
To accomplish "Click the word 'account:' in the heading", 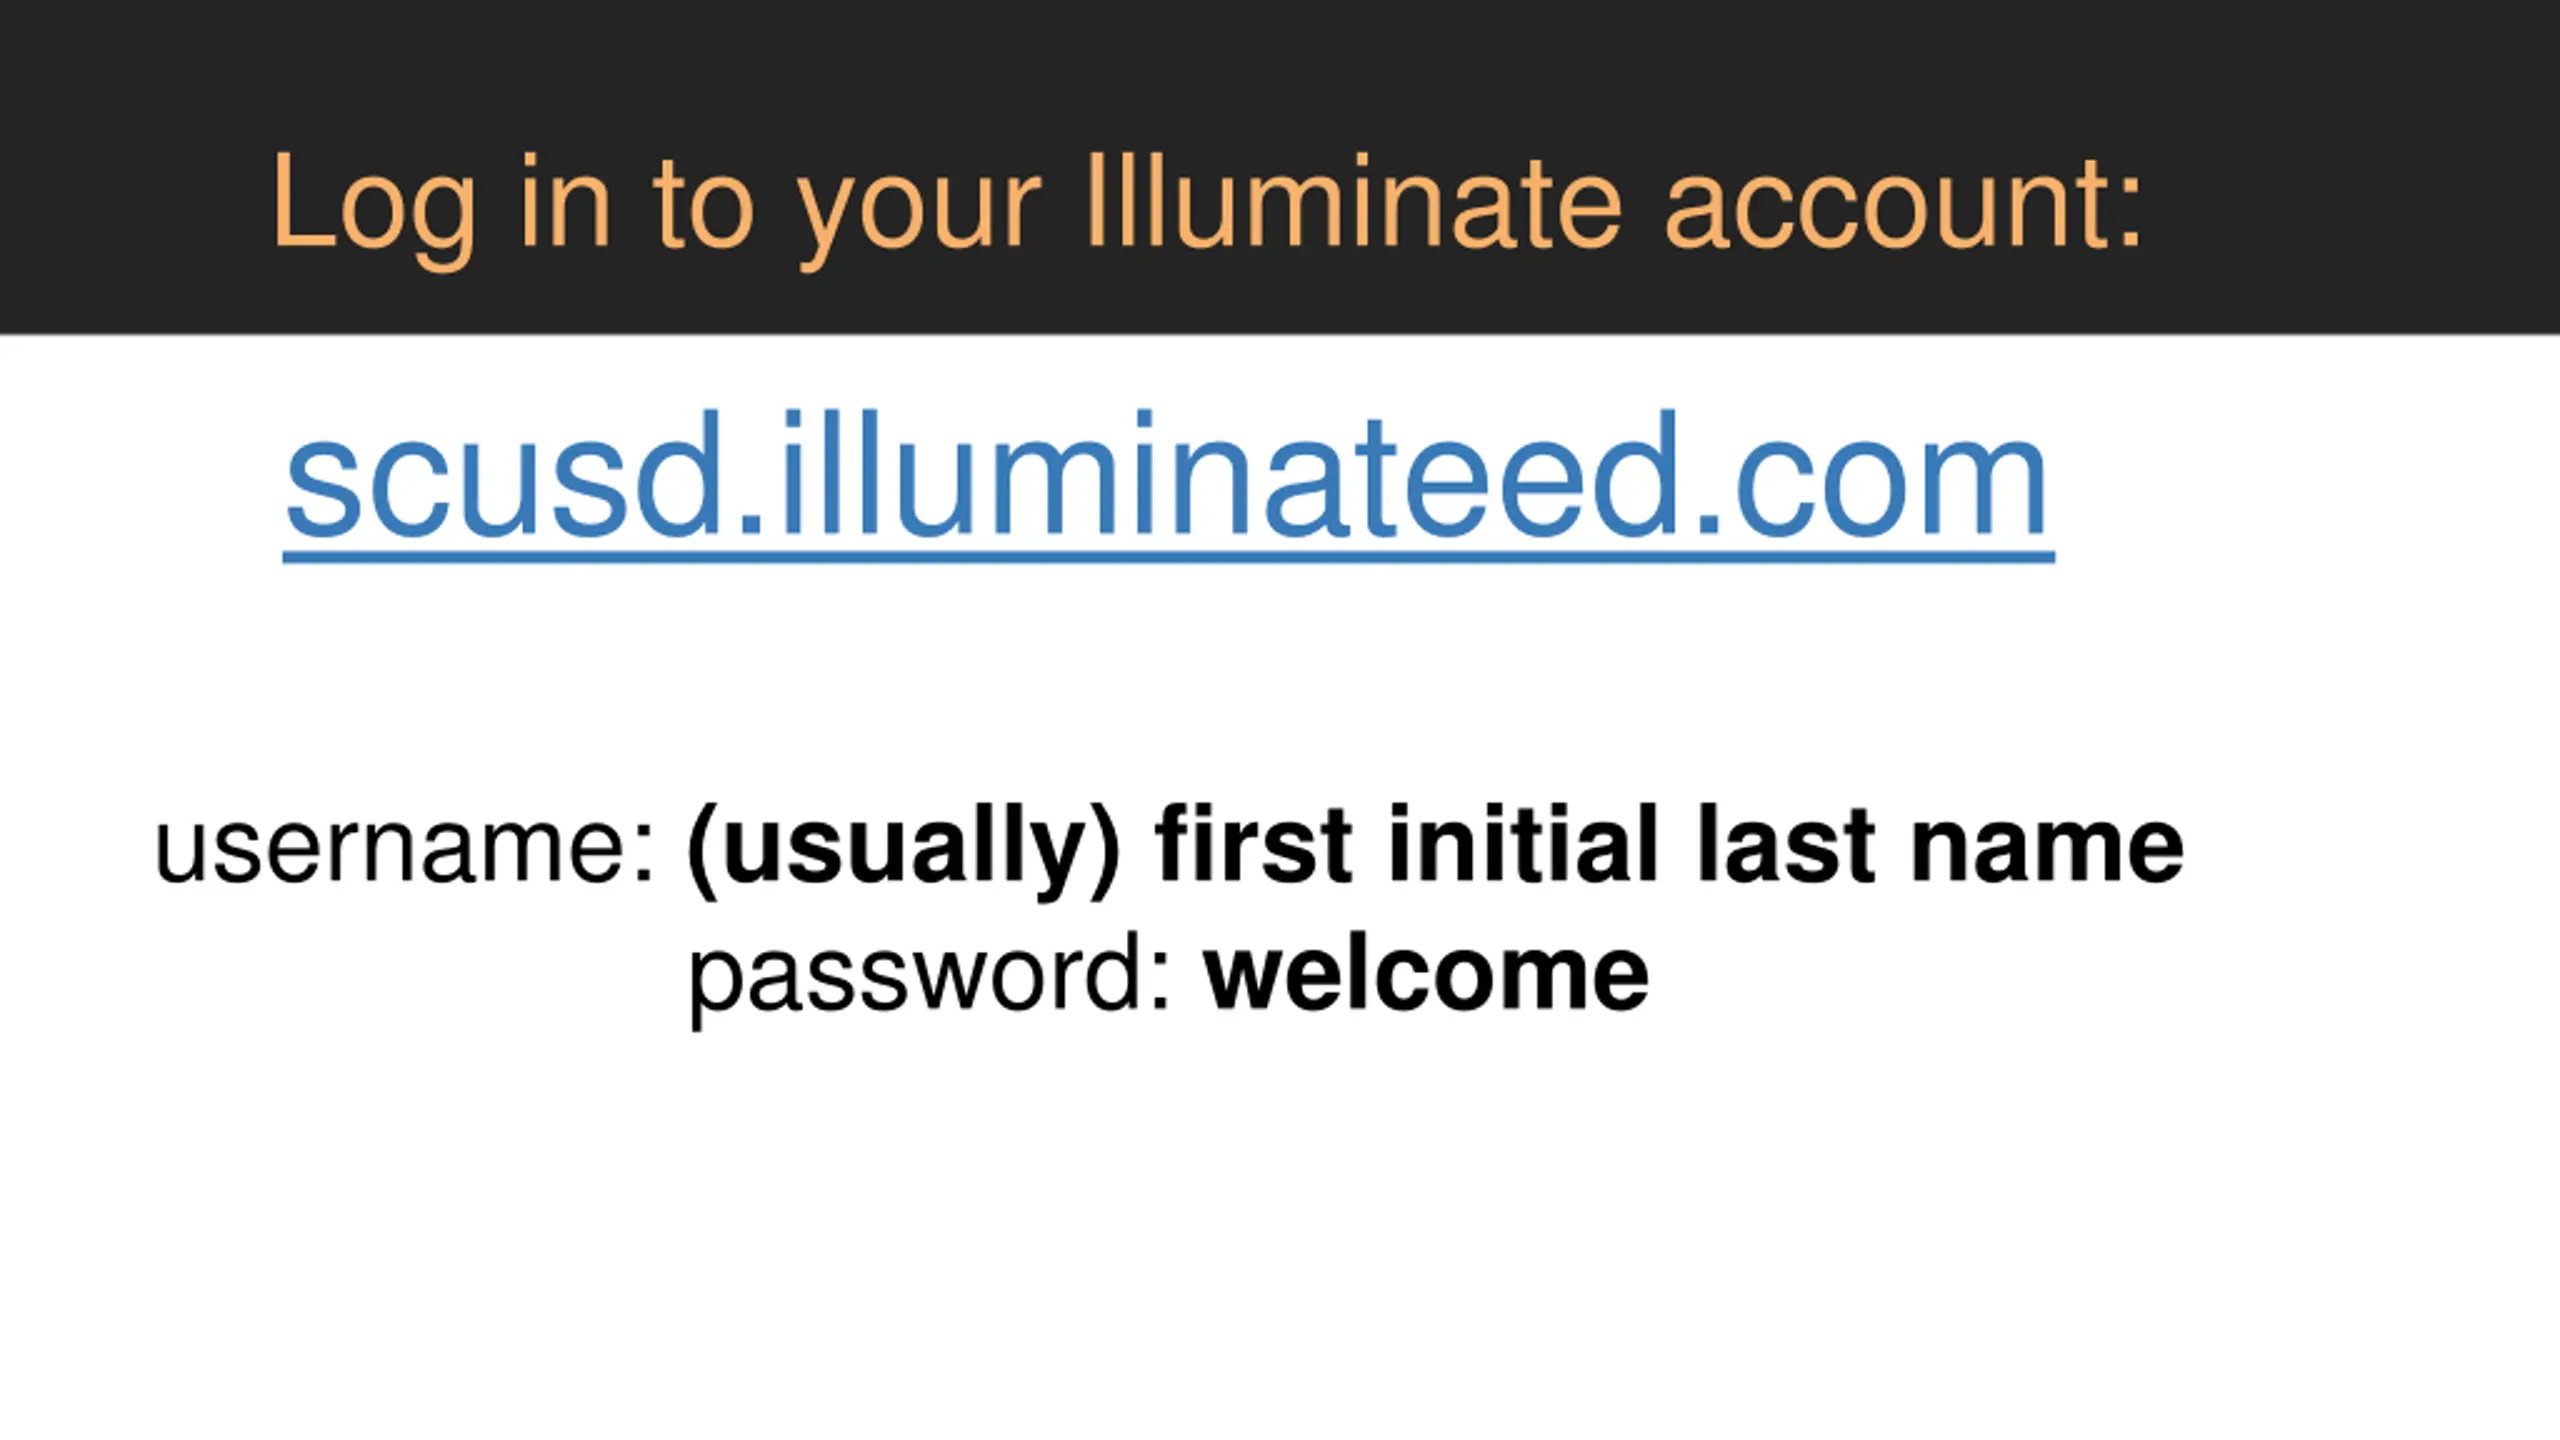I will (x=1904, y=206).
